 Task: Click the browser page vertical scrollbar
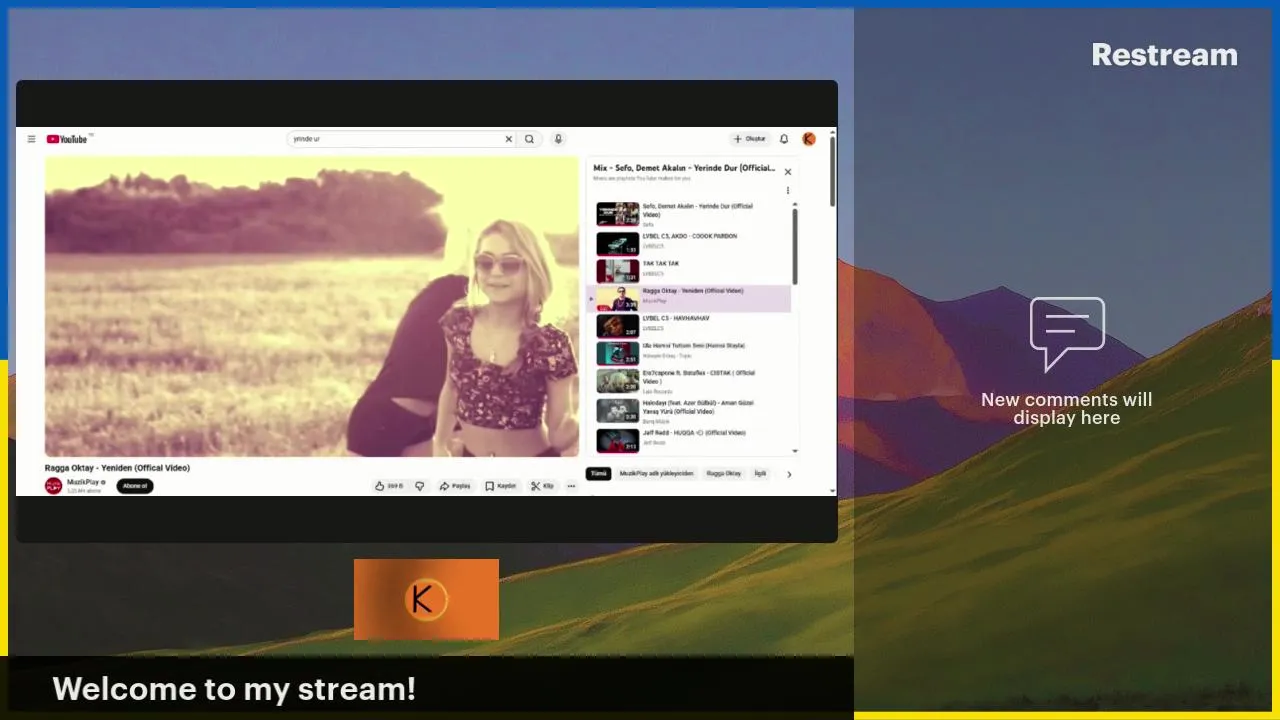click(x=832, y=170)
